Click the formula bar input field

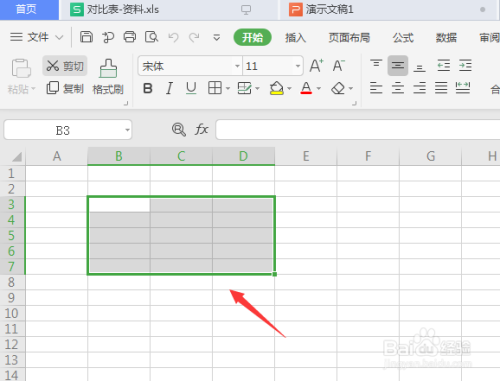click(358, 130)
